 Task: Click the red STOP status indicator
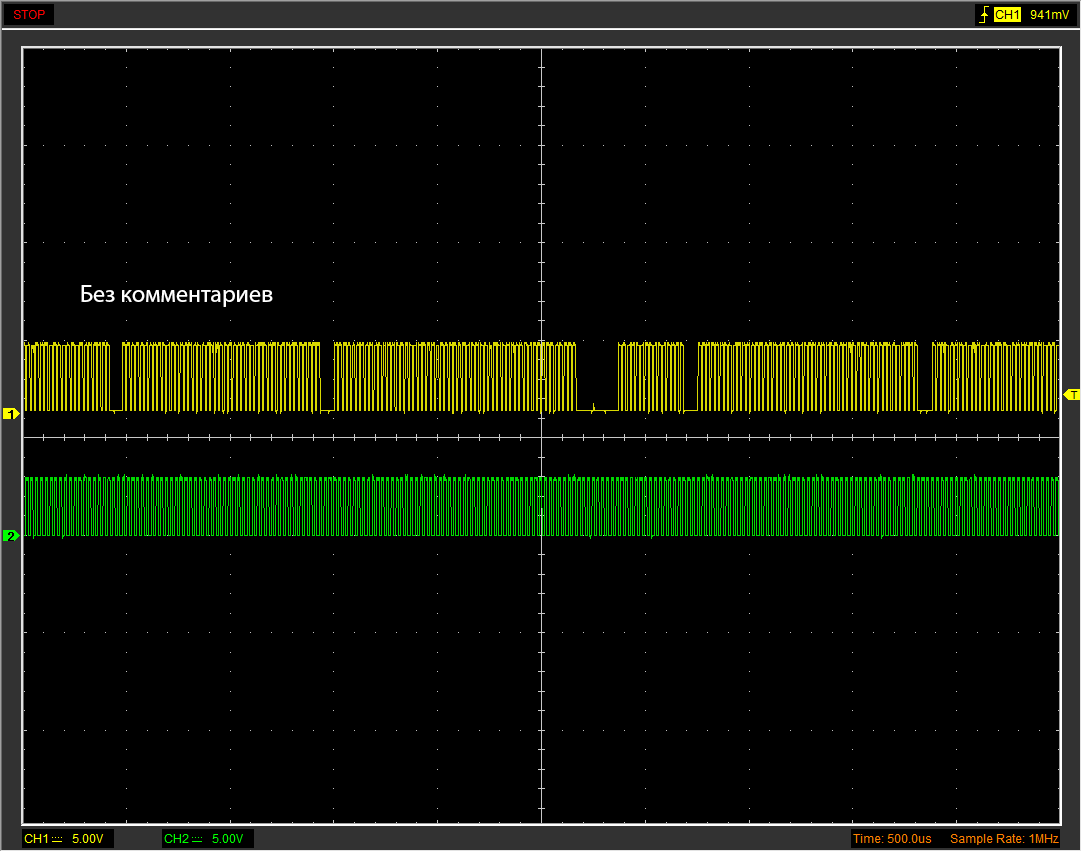(29, 14)
